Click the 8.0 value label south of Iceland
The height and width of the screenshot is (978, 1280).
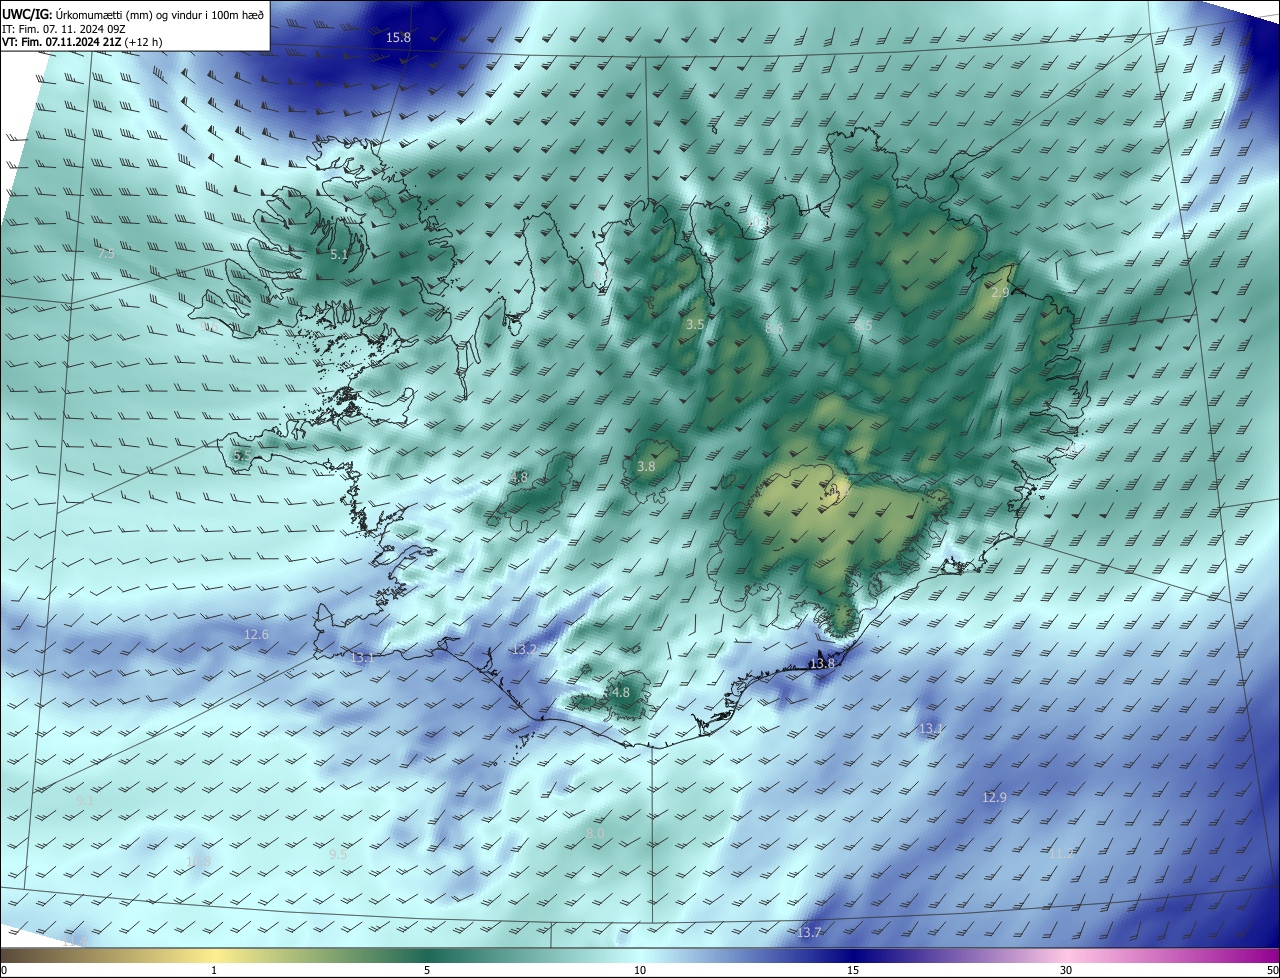(x=595, y=834)
